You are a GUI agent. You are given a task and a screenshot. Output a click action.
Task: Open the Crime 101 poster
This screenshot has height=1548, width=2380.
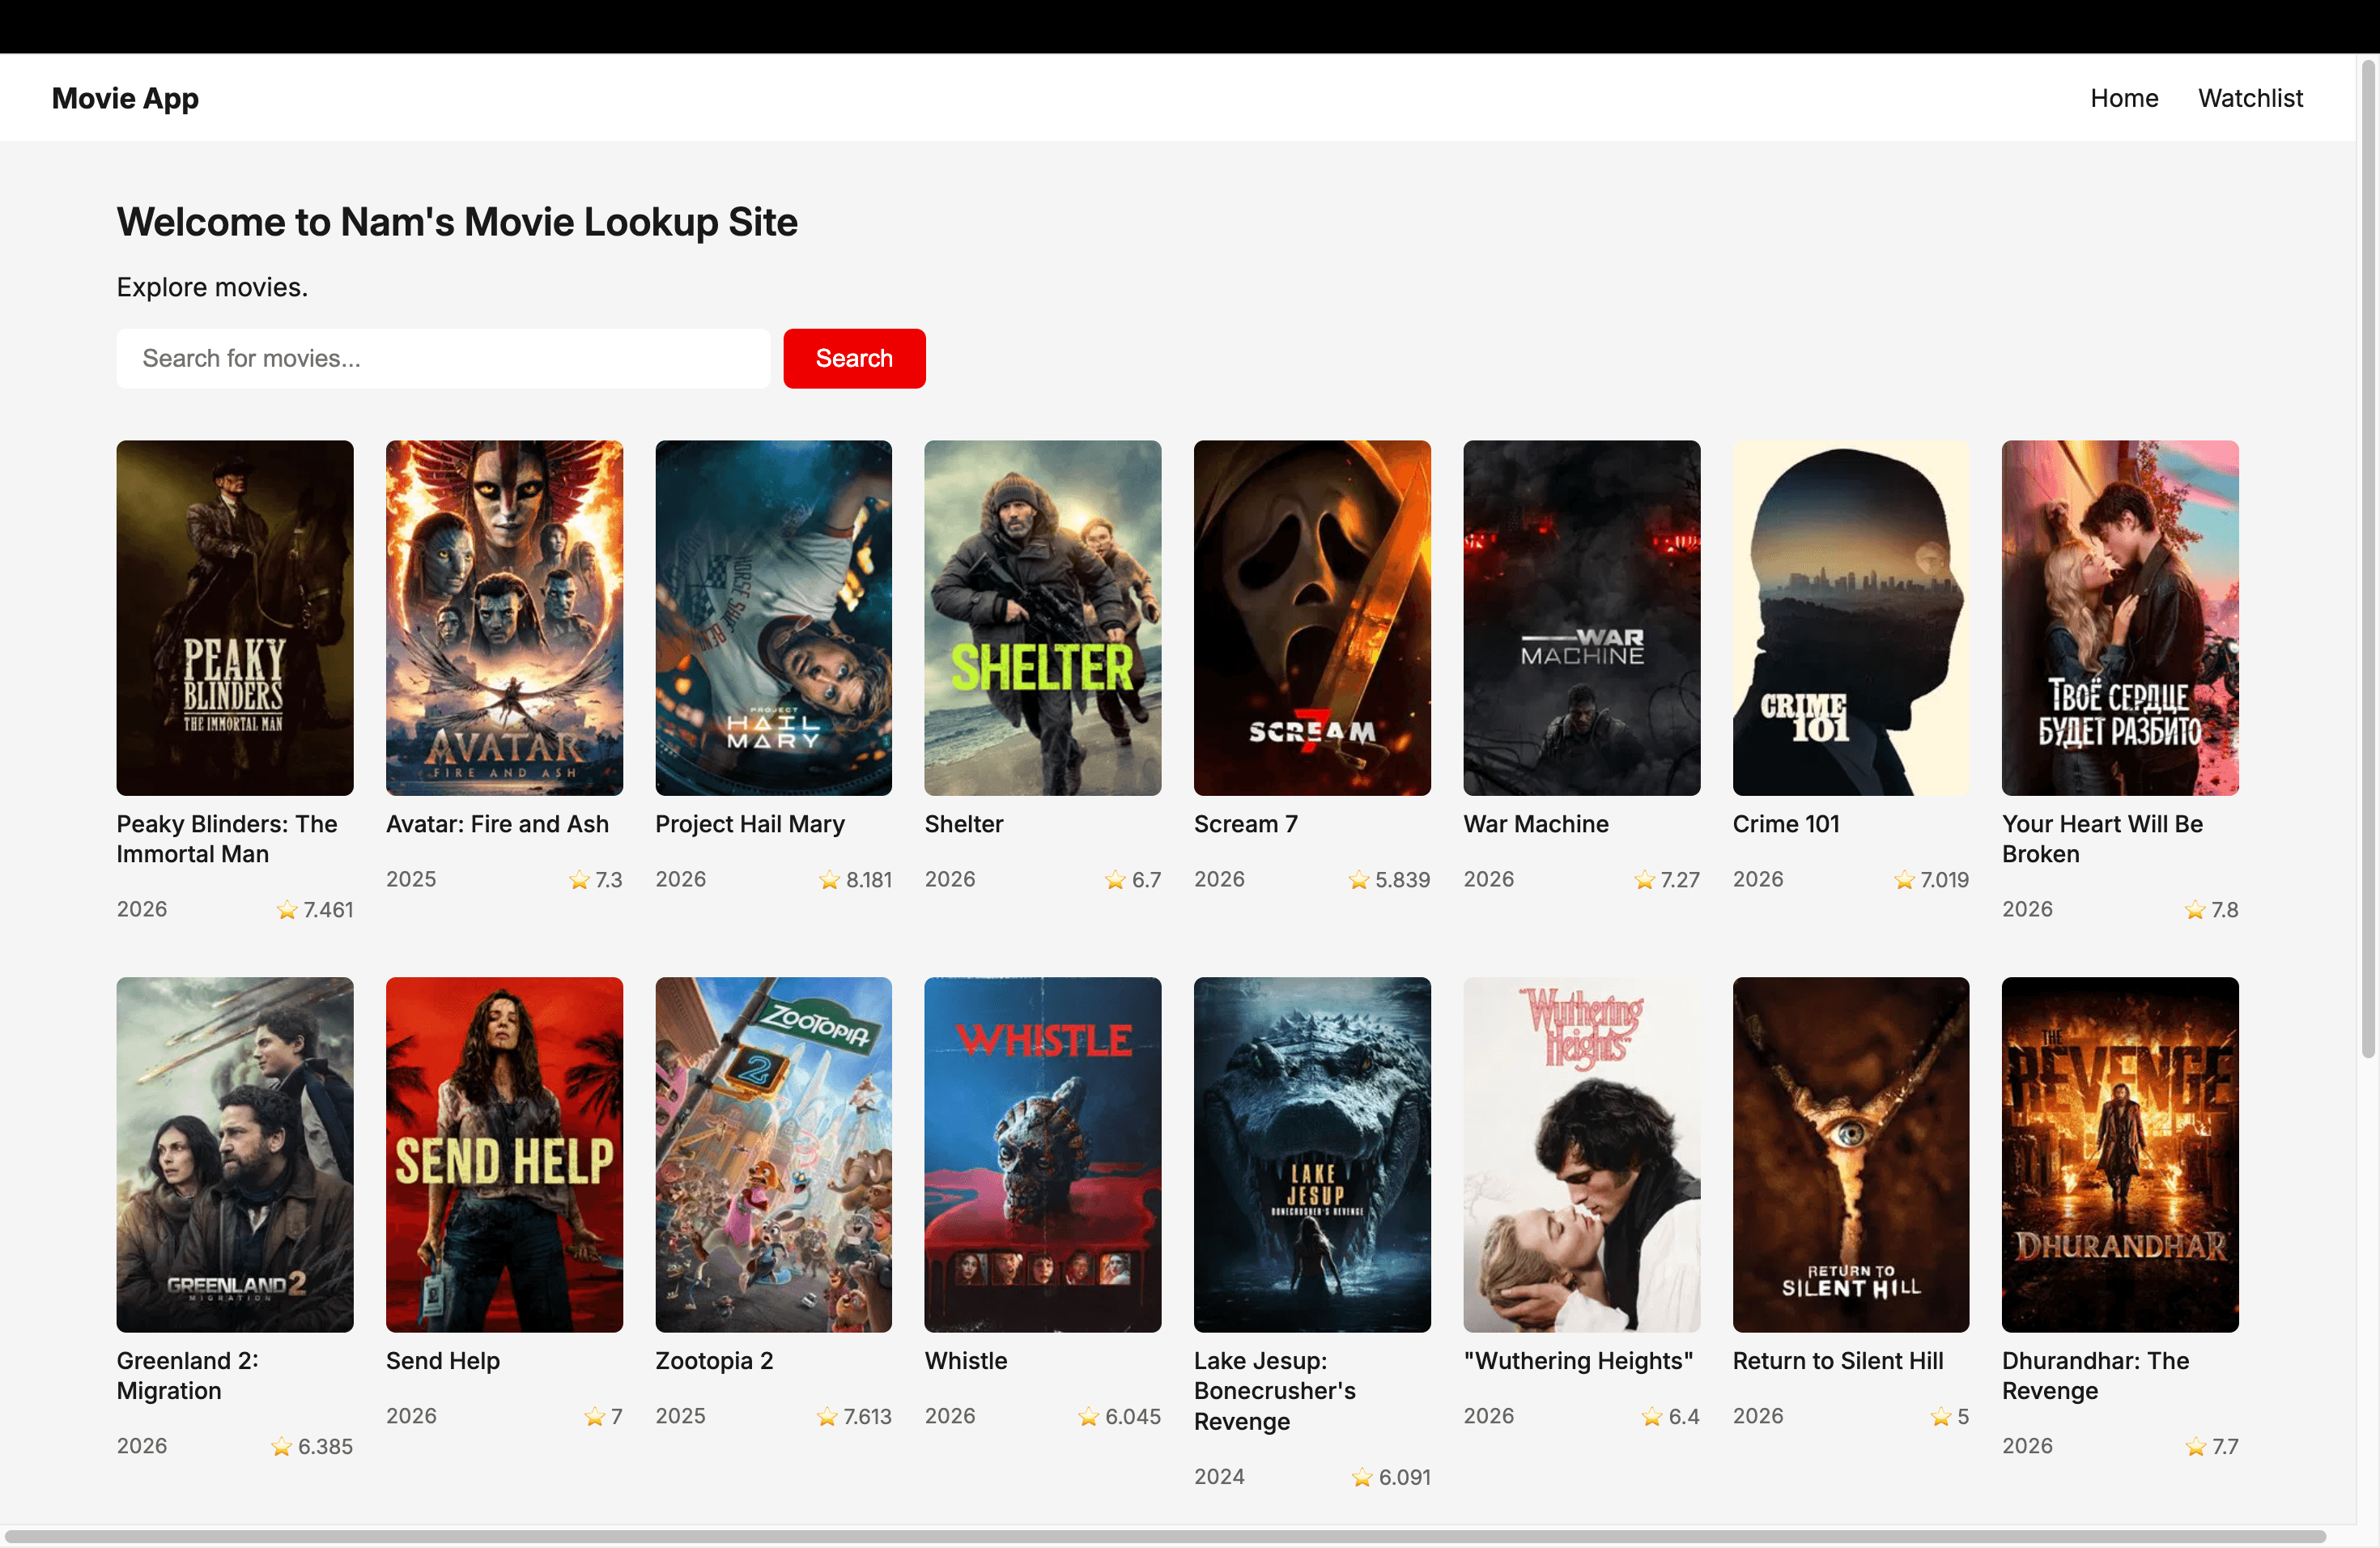[x=1850, y=617]
